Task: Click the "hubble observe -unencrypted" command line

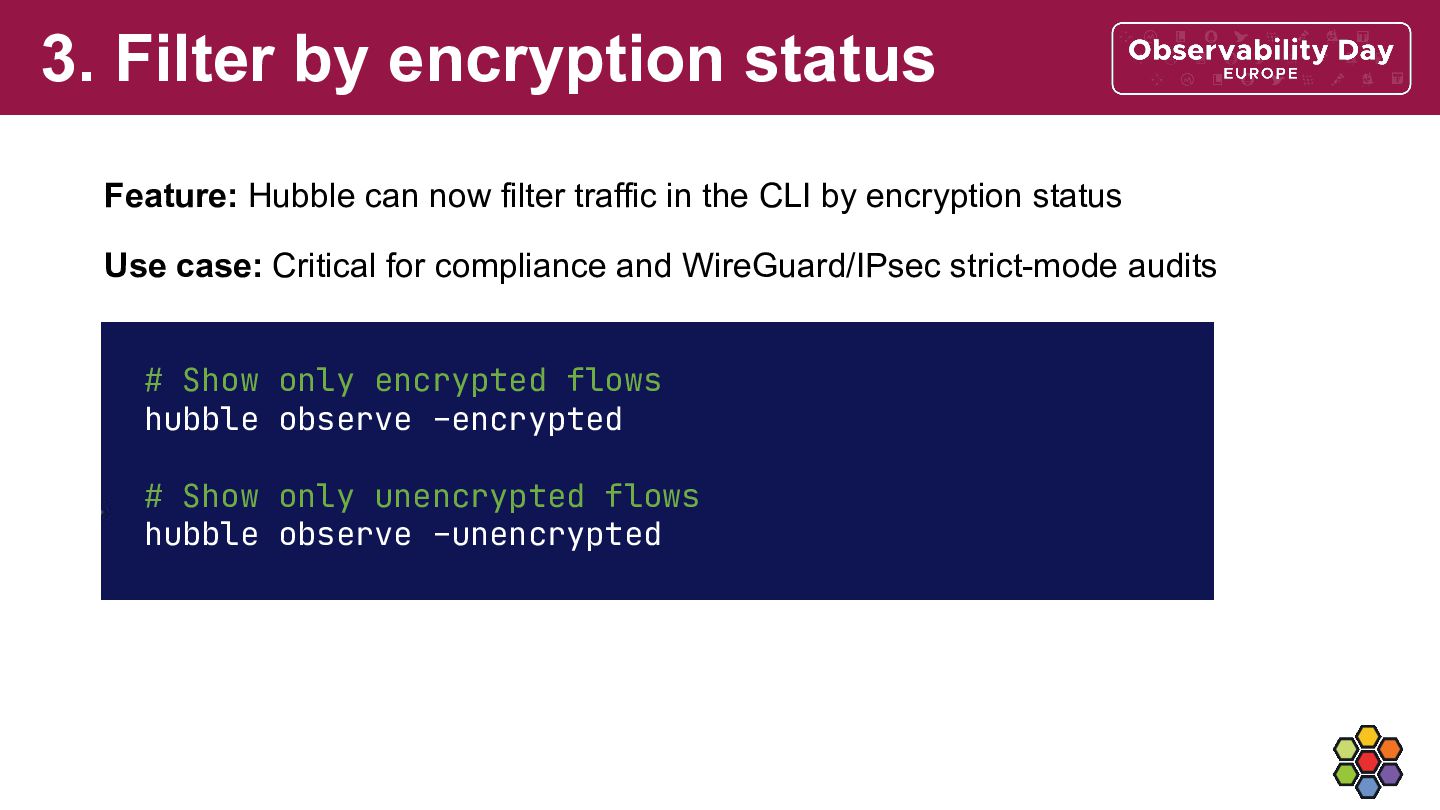Action: pos(403,534)
